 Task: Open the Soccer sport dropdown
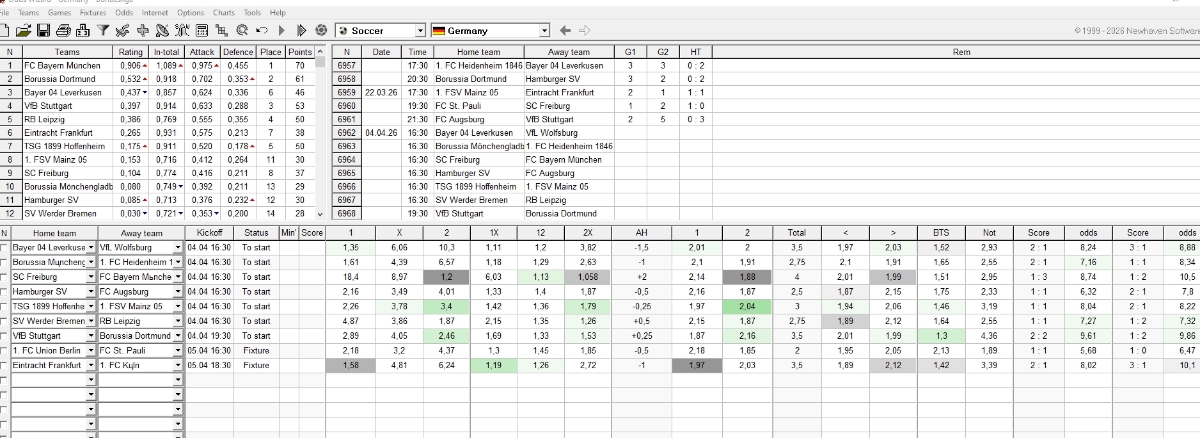pyautogui.click(x=419, y=31)
